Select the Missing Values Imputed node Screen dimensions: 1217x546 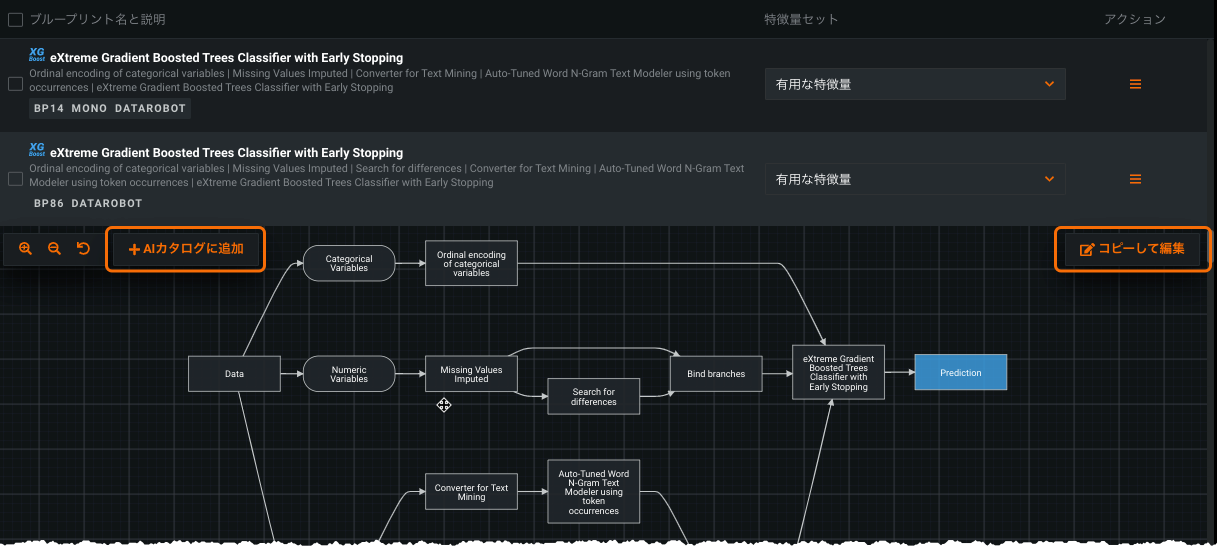(471, 374)
